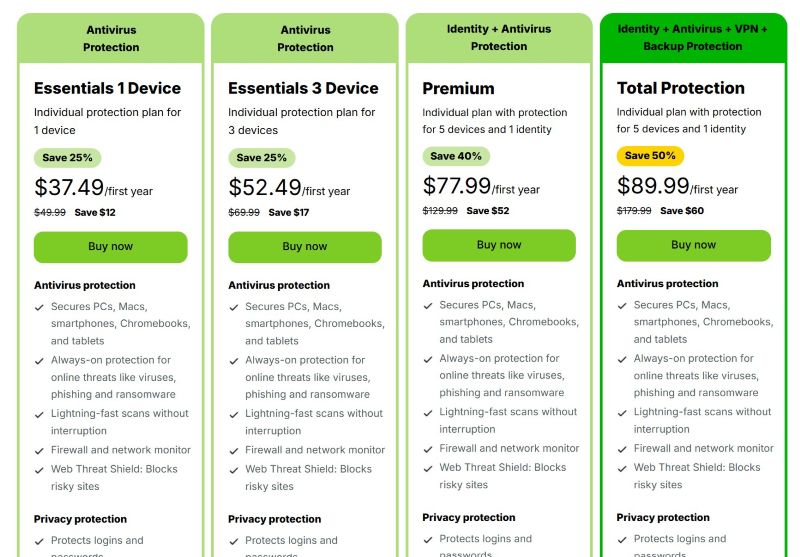Click the Identity + Antivirus Protection header
Screen dimensions: 800x557
(499, 38)
